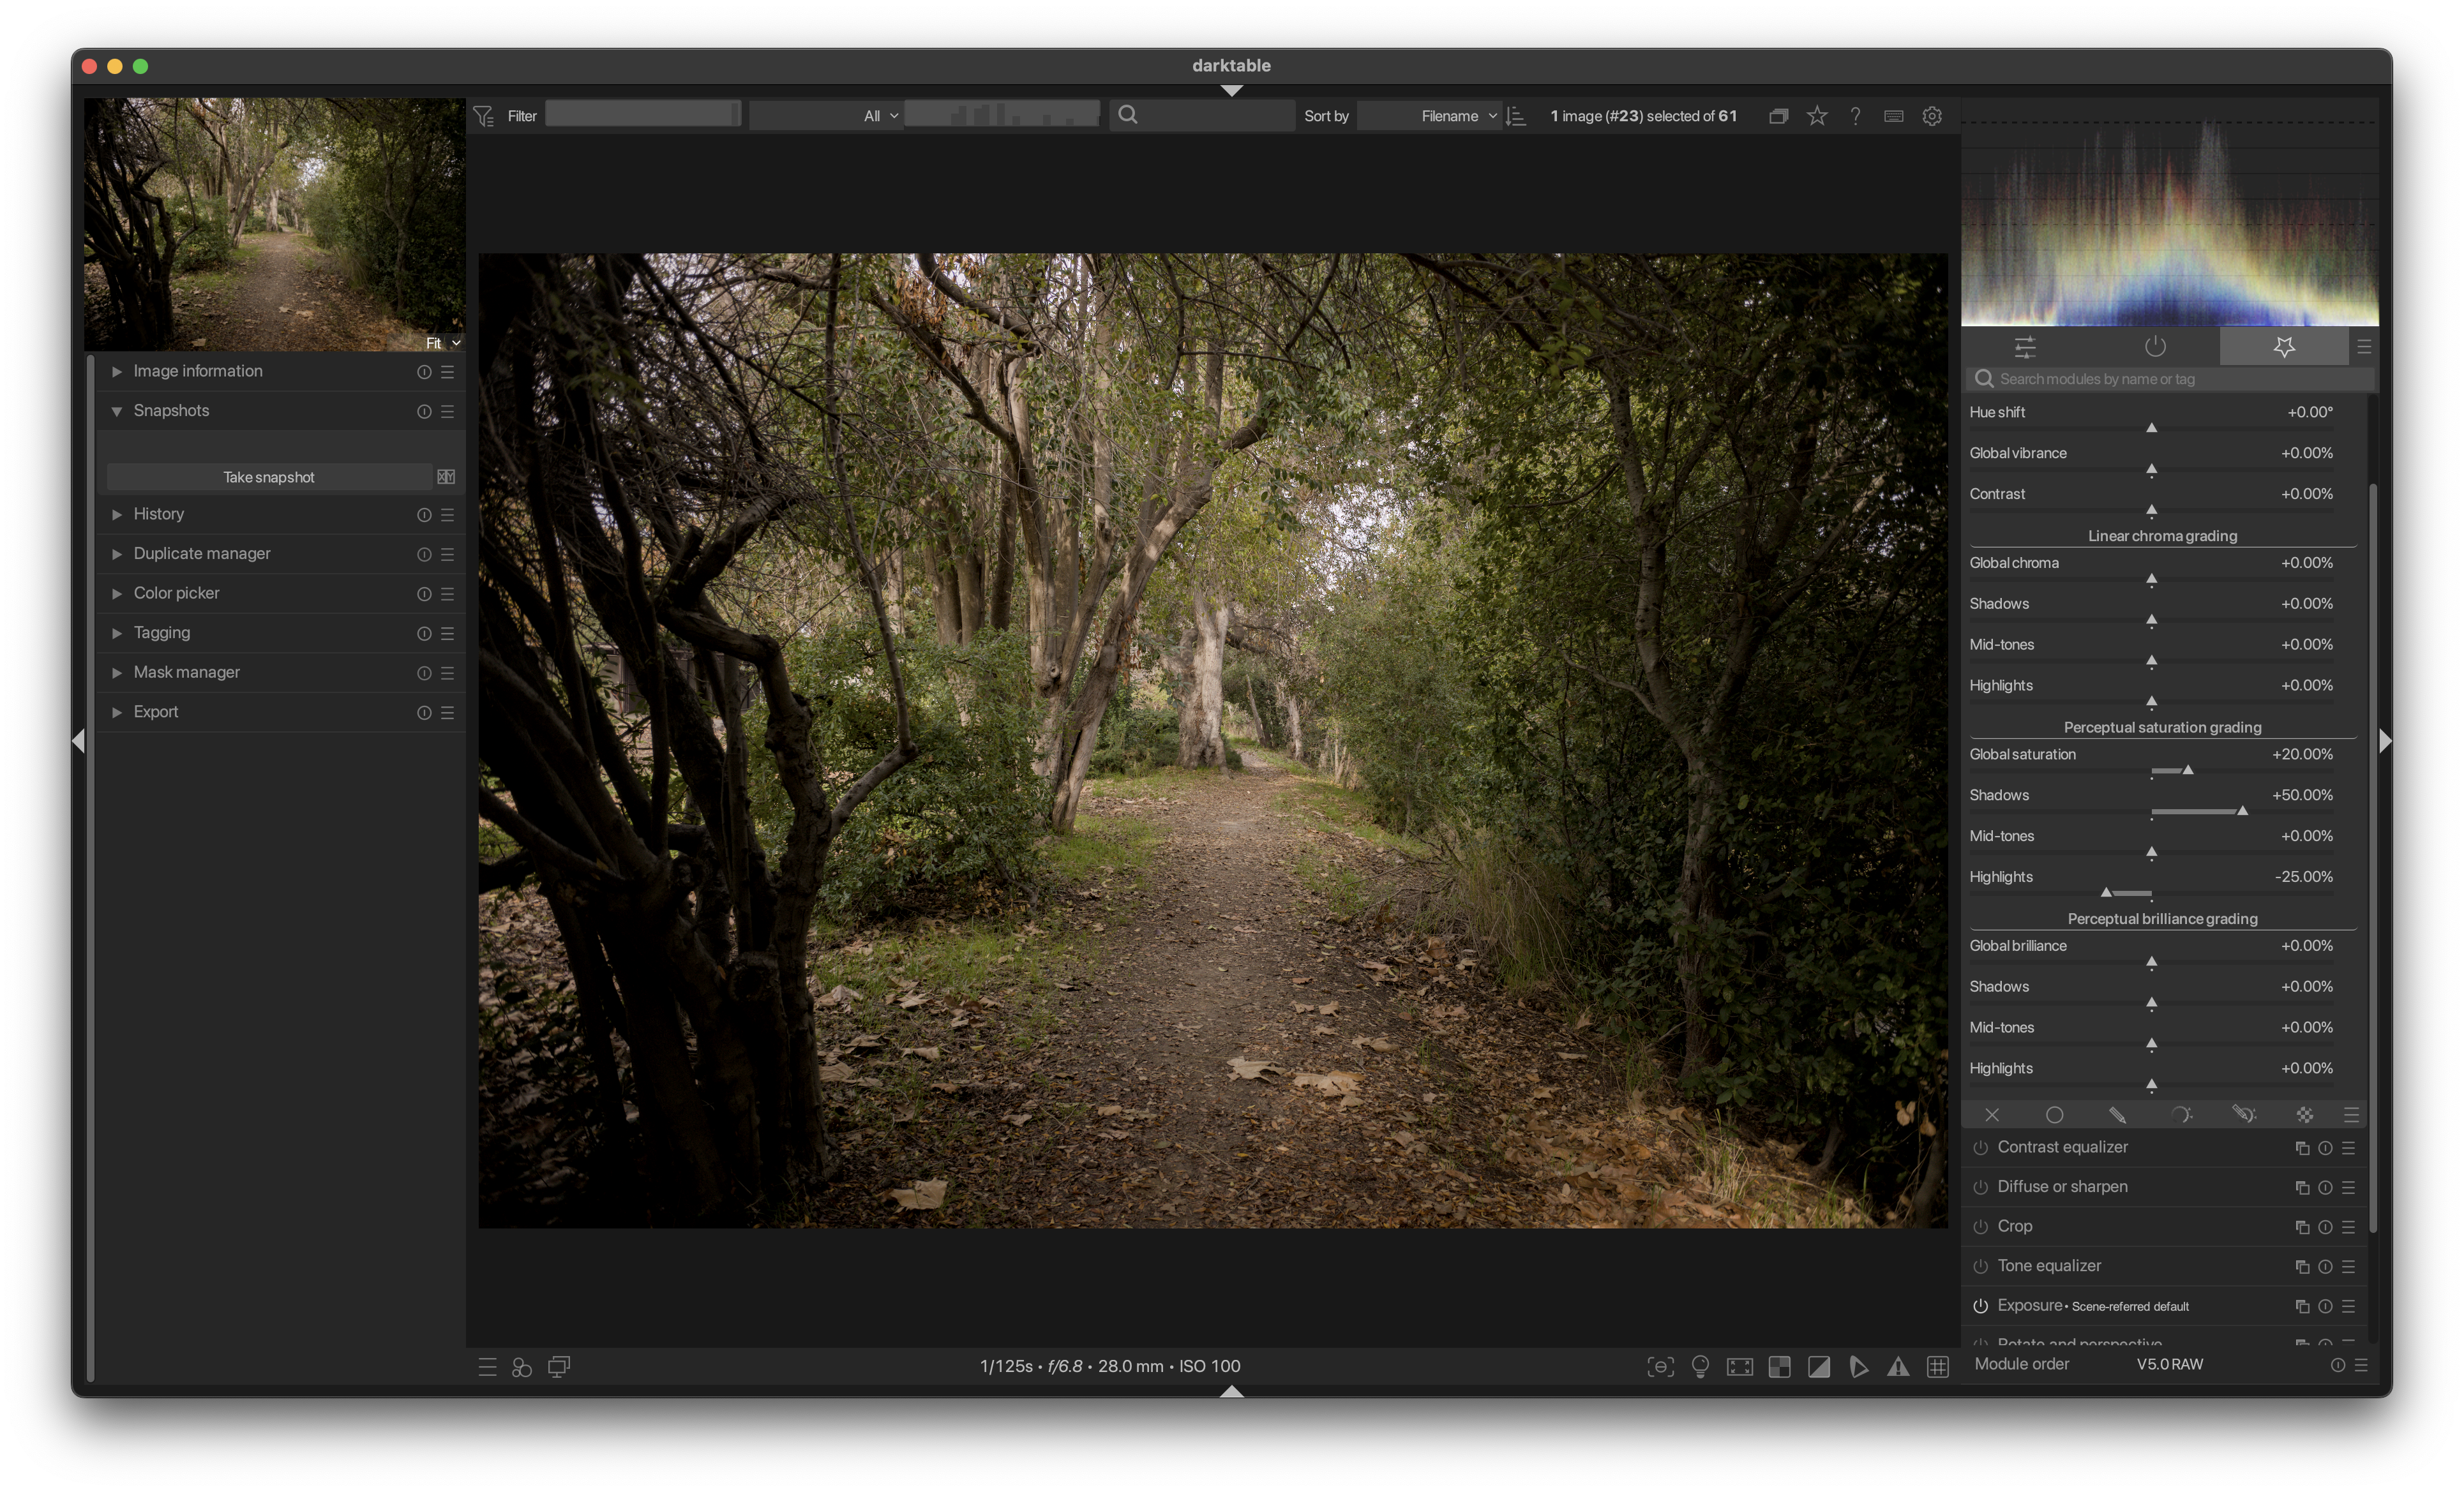Switch to quick access panel sliders tab
2464x1492 pixels.
click(x=2025, y=347)
